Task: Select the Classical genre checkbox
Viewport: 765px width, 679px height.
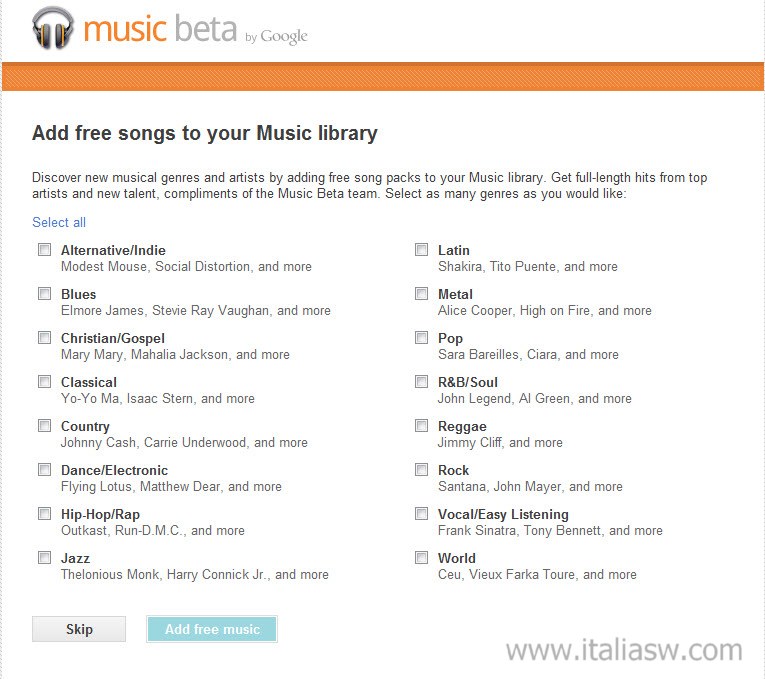Action: coord(44,381)
